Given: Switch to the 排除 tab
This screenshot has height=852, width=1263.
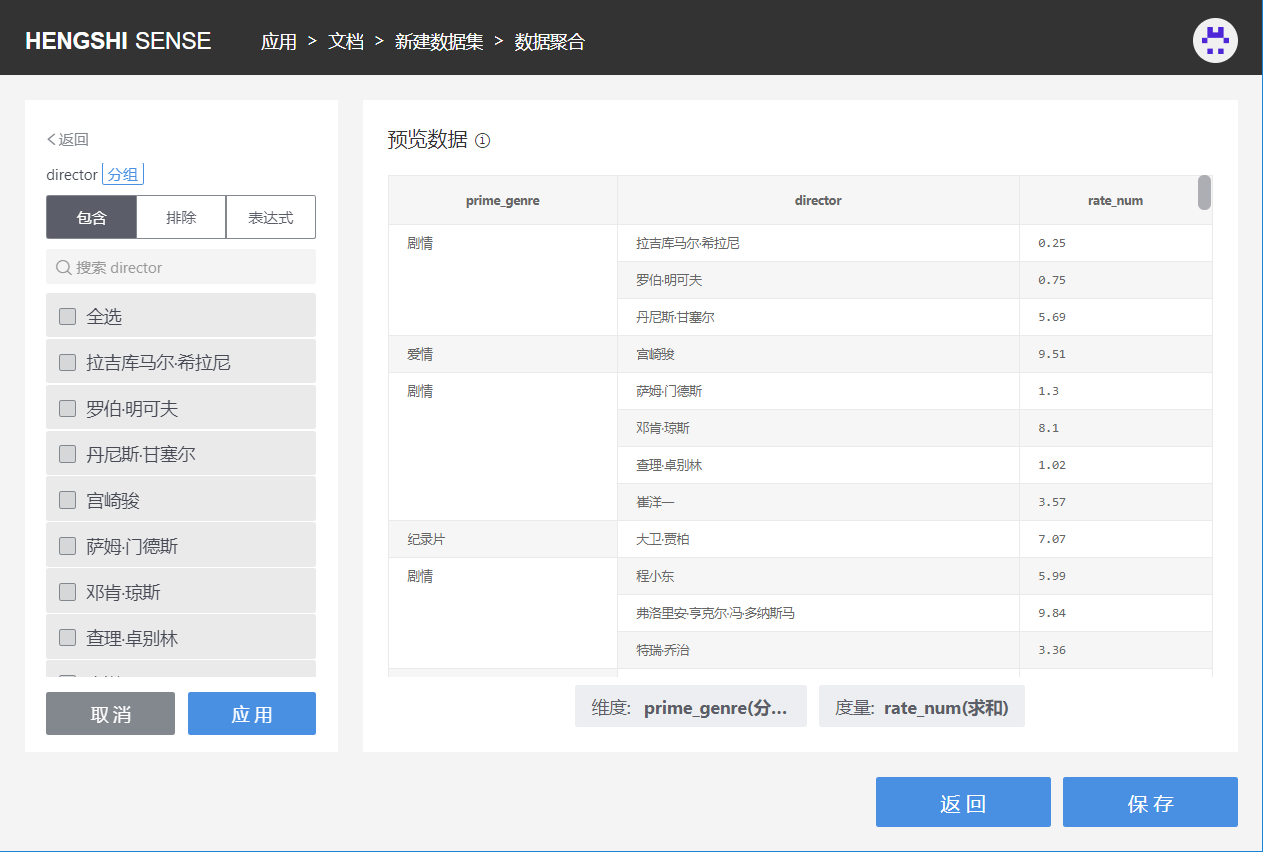Looking at the screenshot, I should click(181, 217).
